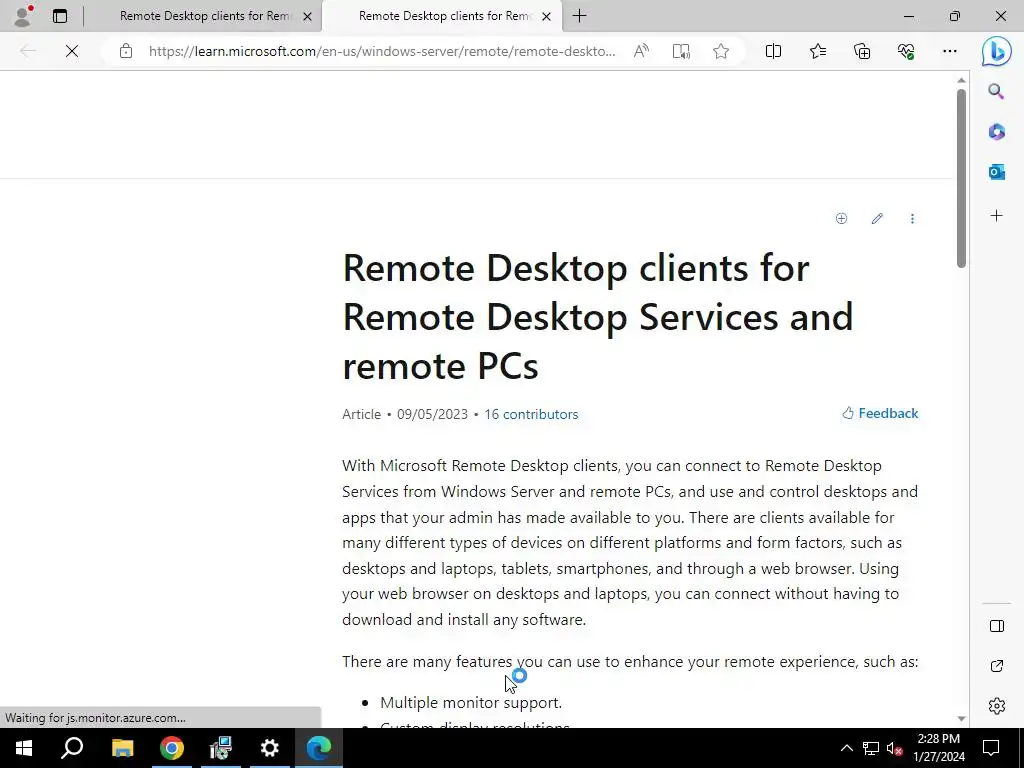The height and width of the screenshot is (768, 1024).
Task: Click the scrollbar up arrow
Action: click(961, 80)
